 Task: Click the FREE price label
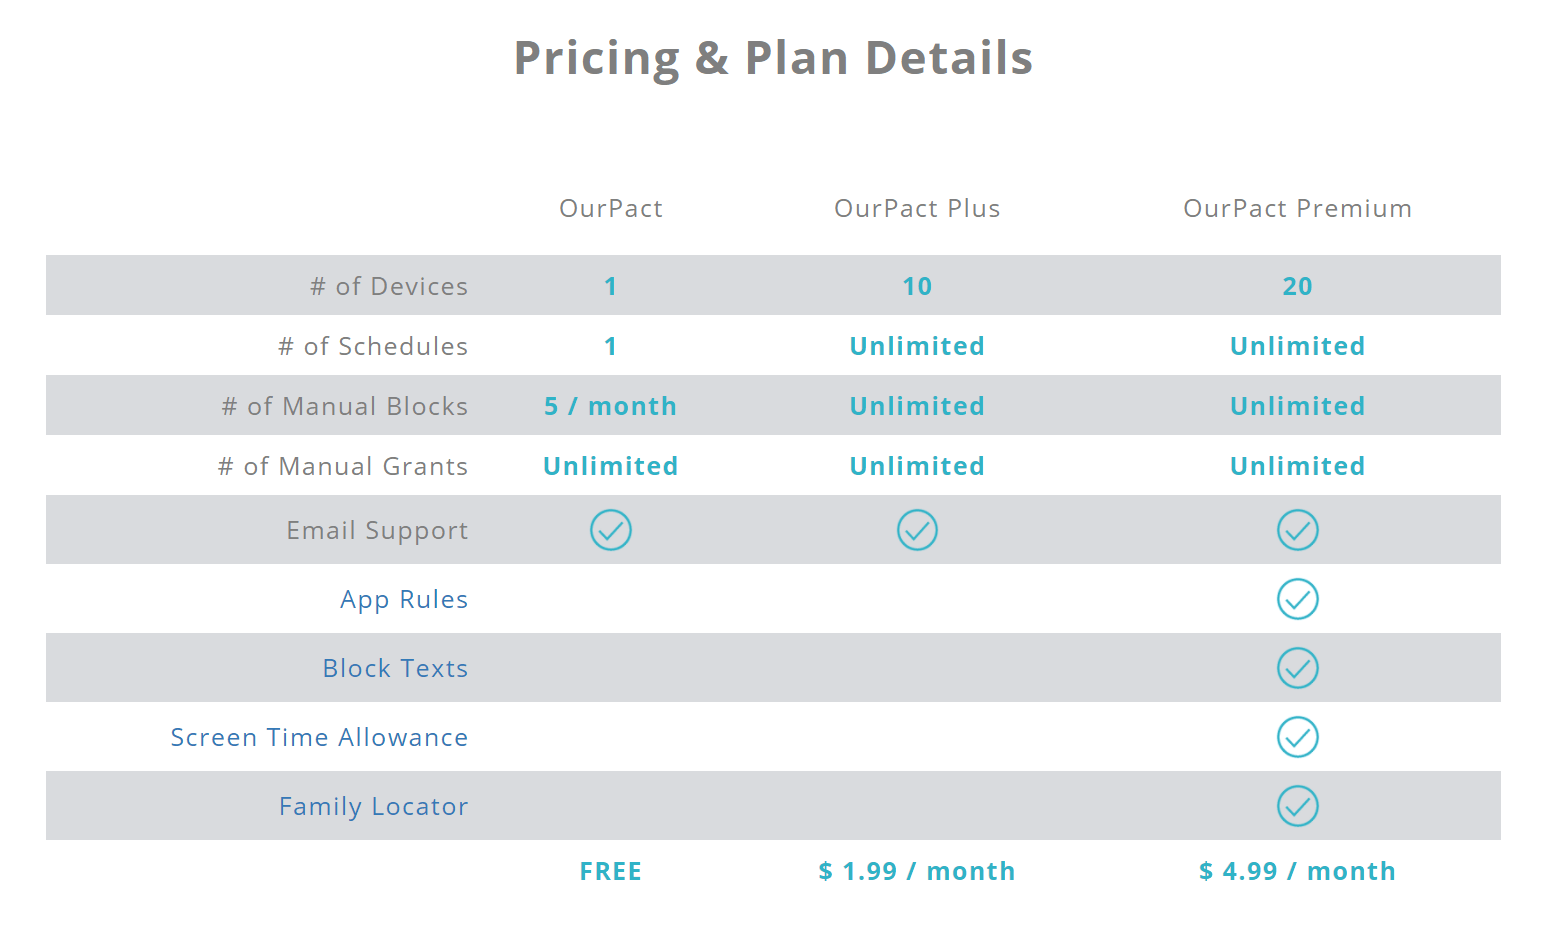point(610,871)
